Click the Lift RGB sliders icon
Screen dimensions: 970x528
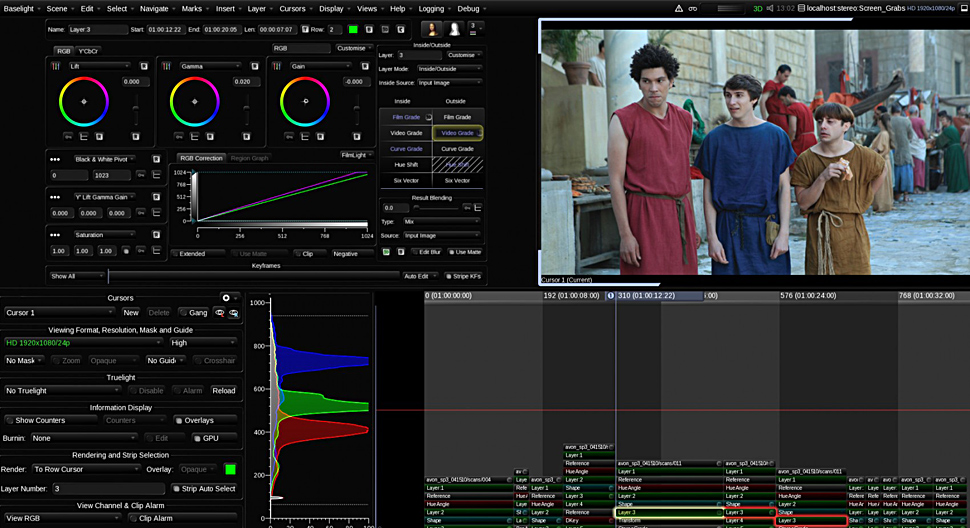pyautogui.click(x=56, y=66)
